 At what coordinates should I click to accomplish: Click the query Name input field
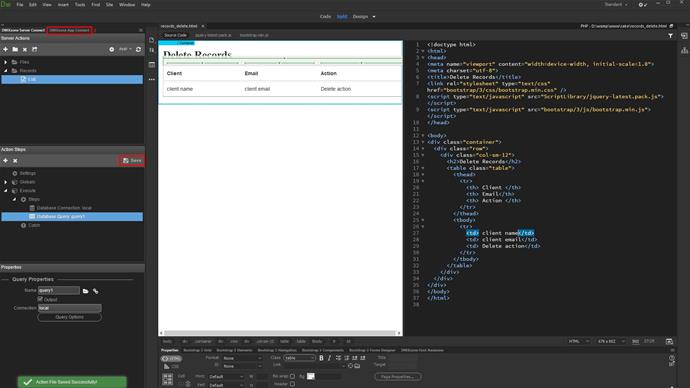point(59,290)
